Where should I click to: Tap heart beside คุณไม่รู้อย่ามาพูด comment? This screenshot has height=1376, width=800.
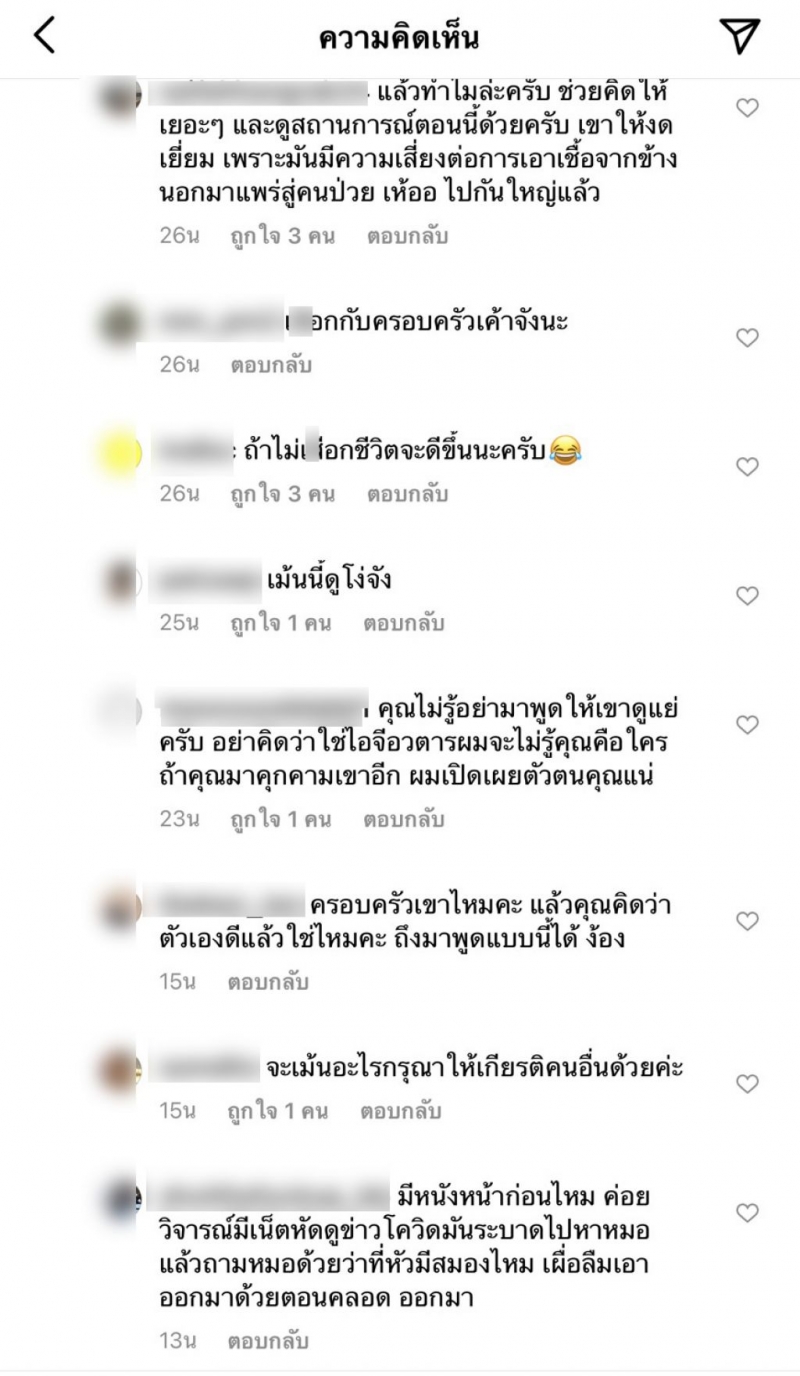[747, 724]
